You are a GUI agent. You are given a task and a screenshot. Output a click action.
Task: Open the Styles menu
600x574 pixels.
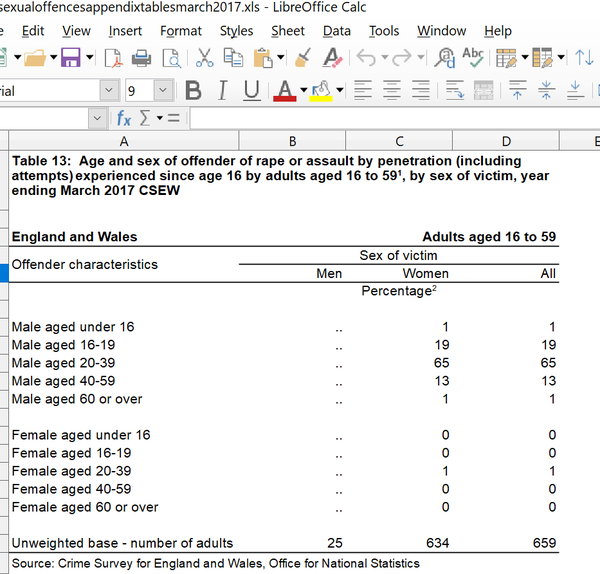[x=236, y=31]
